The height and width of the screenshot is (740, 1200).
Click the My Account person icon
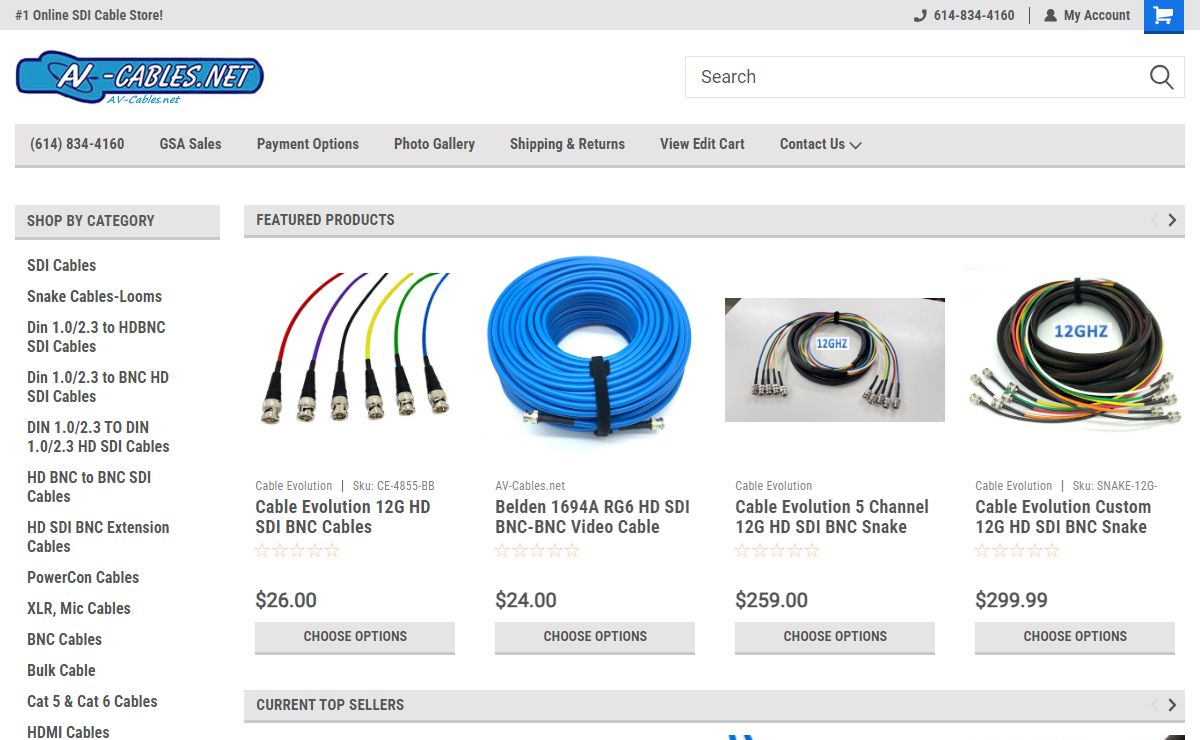pyautogui.click(x=1050, y=16)
